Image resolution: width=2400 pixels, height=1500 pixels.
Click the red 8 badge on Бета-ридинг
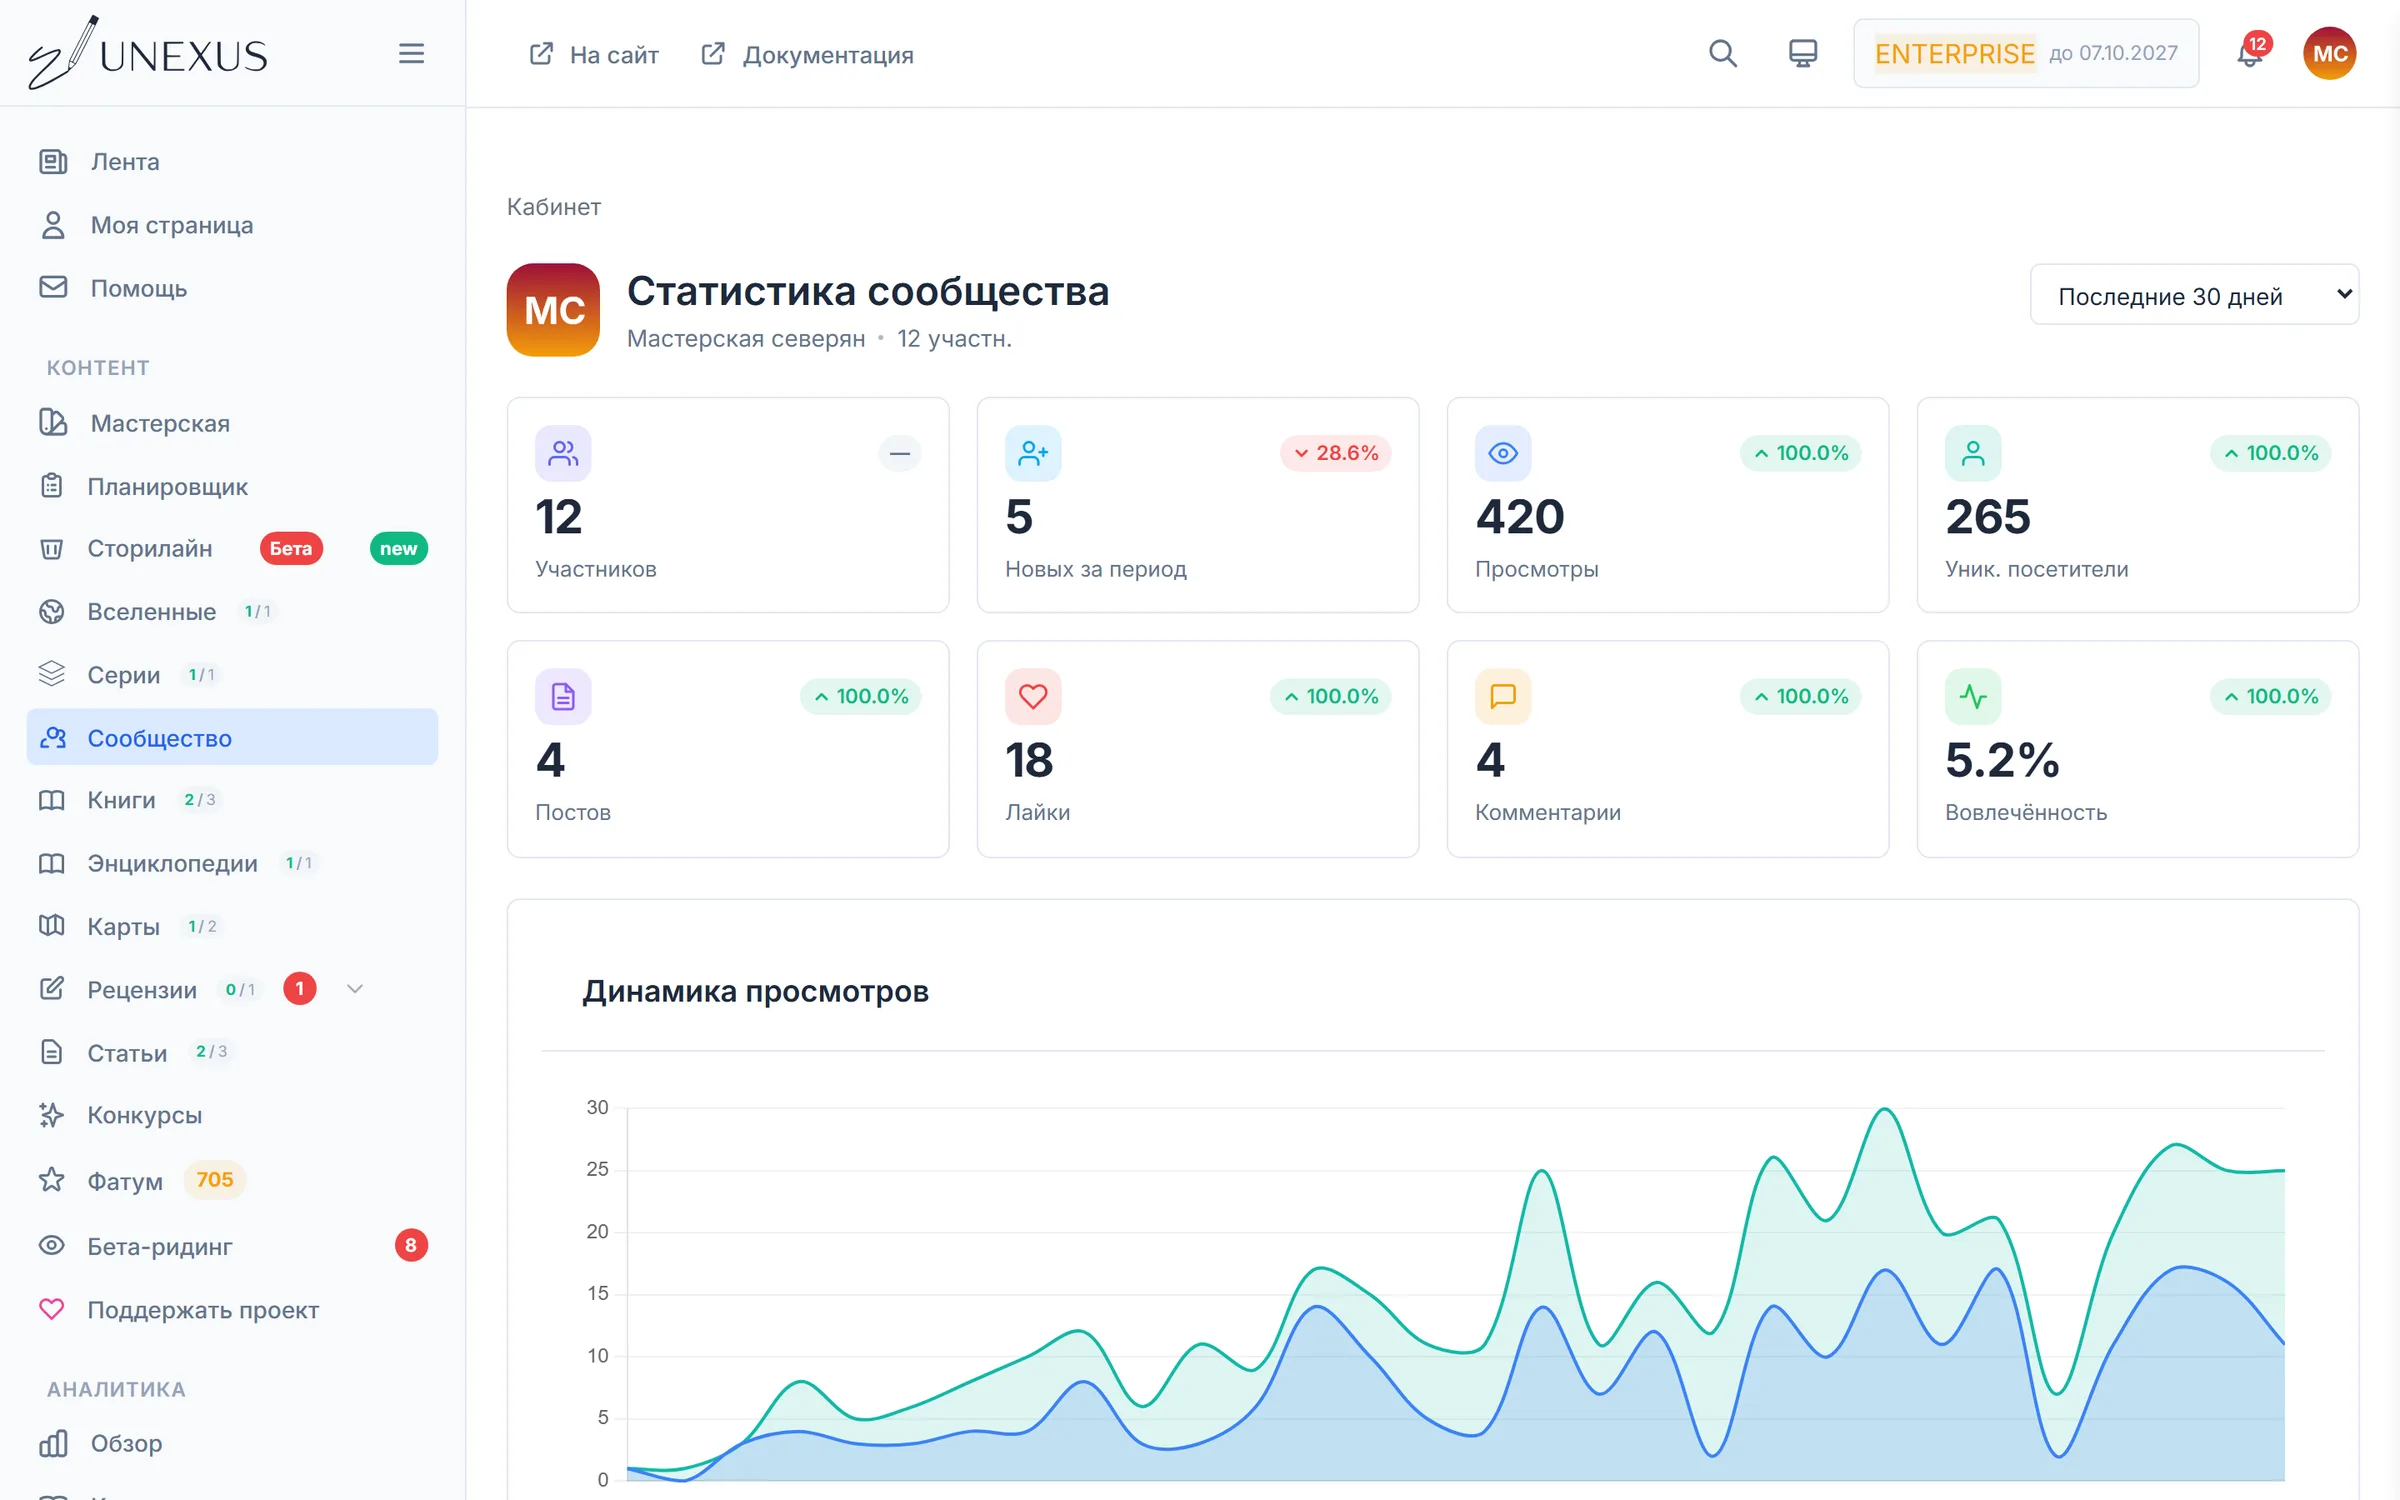tap(411, 1245)
